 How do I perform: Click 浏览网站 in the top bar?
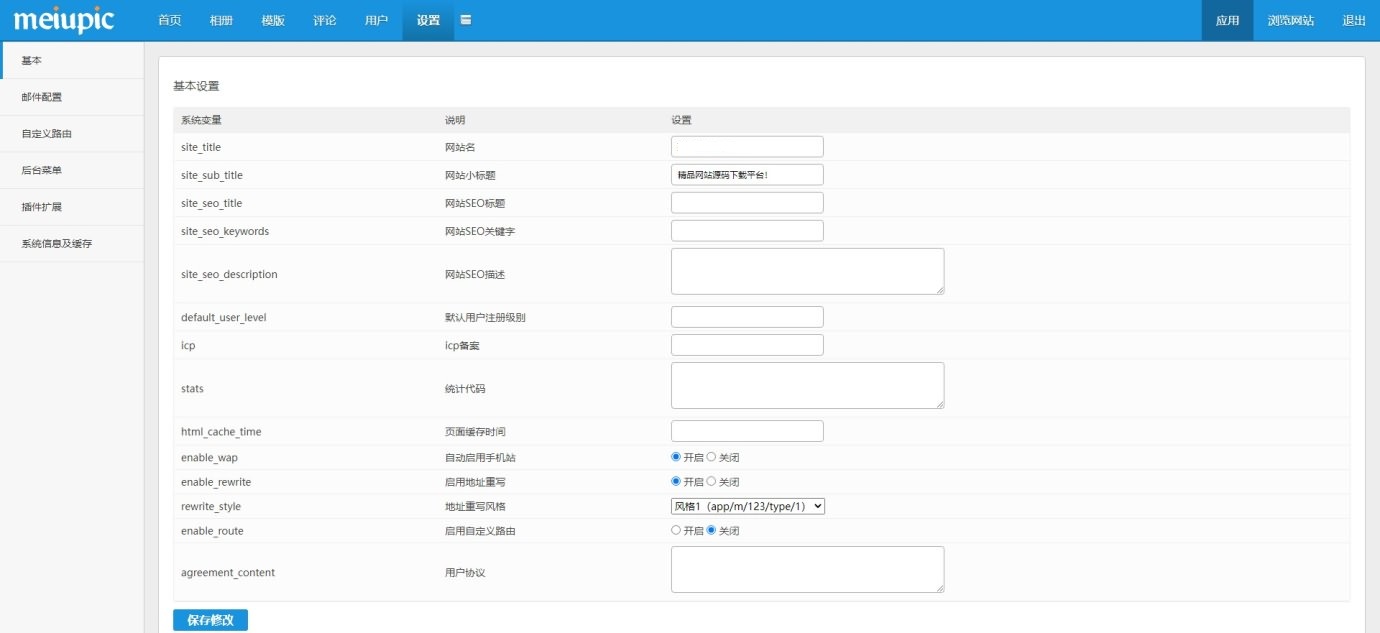coord(1291,20)
